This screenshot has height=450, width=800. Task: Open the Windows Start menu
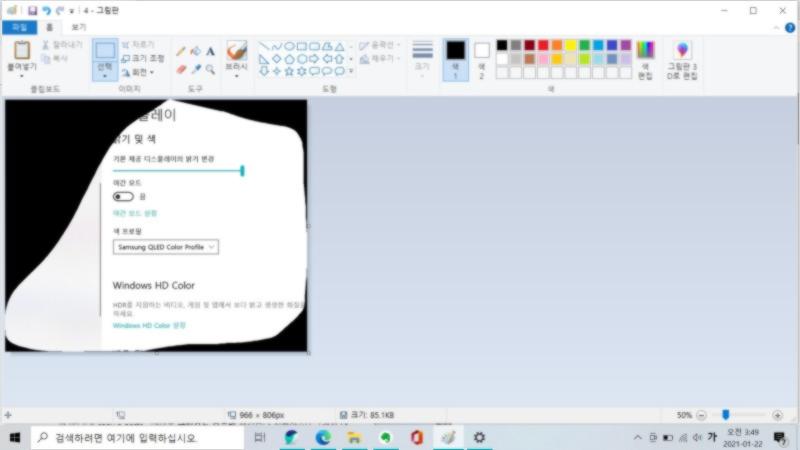[x=15, y=438]
